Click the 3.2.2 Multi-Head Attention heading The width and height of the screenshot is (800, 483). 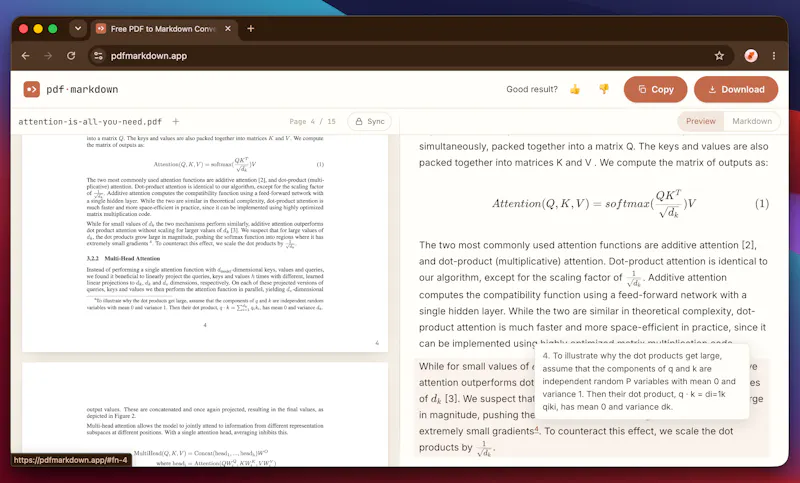click(x=123, y=259)
